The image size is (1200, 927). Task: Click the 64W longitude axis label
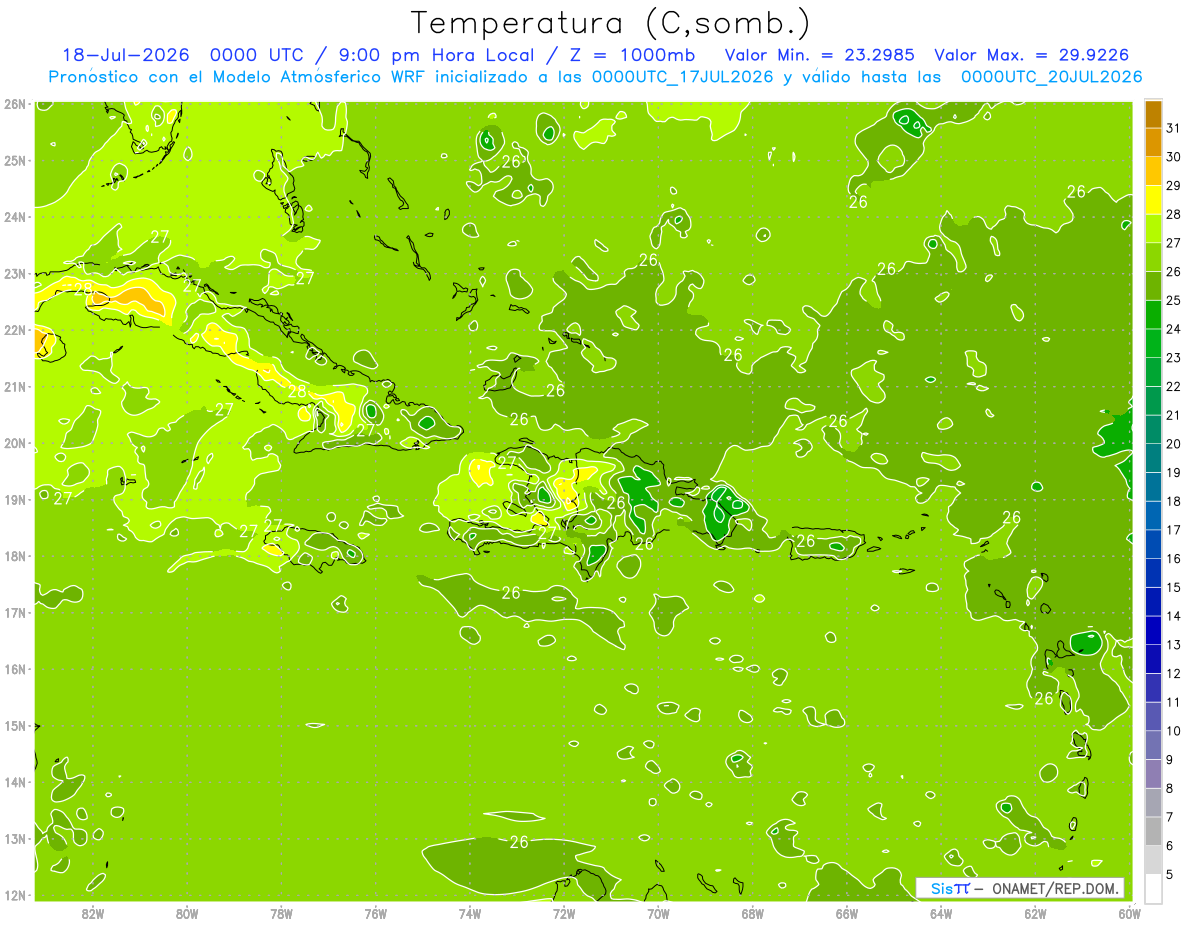(941, 914)
